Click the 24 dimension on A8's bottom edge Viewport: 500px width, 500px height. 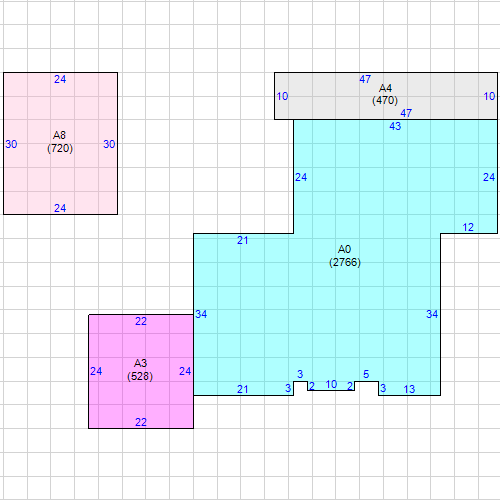(60, 208)
